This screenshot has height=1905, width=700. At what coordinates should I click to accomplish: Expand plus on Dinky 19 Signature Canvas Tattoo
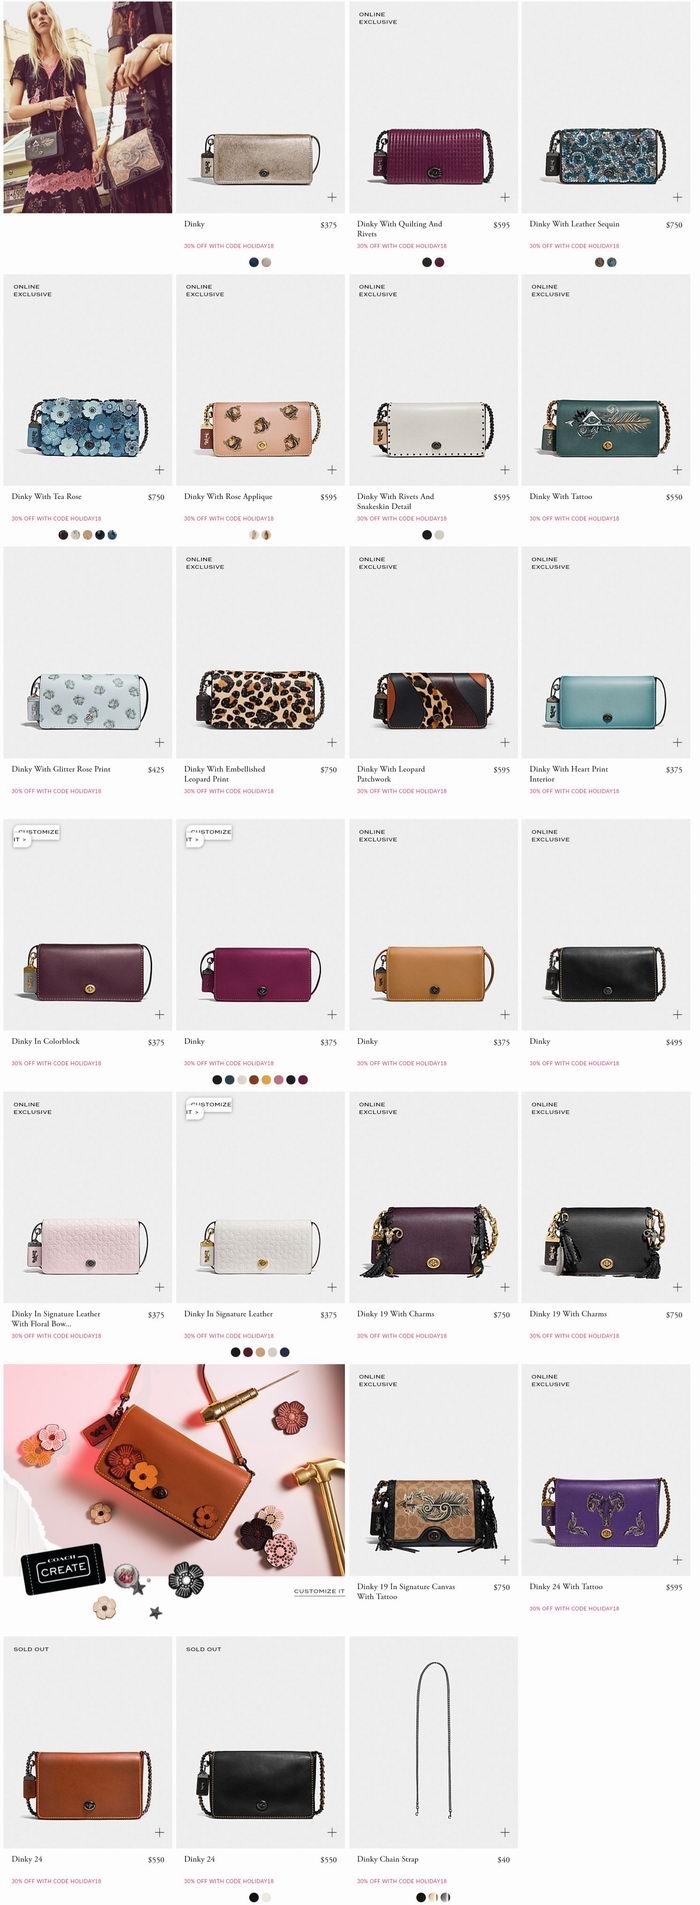[505, 1560]
